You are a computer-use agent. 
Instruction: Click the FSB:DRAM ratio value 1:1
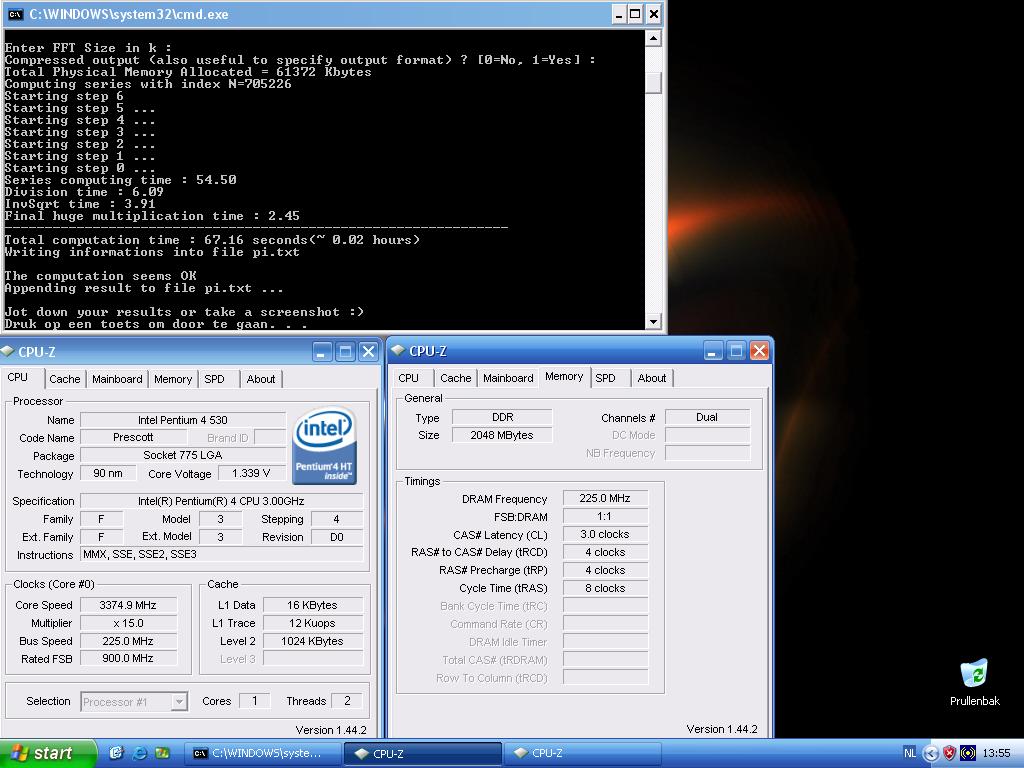605,517
